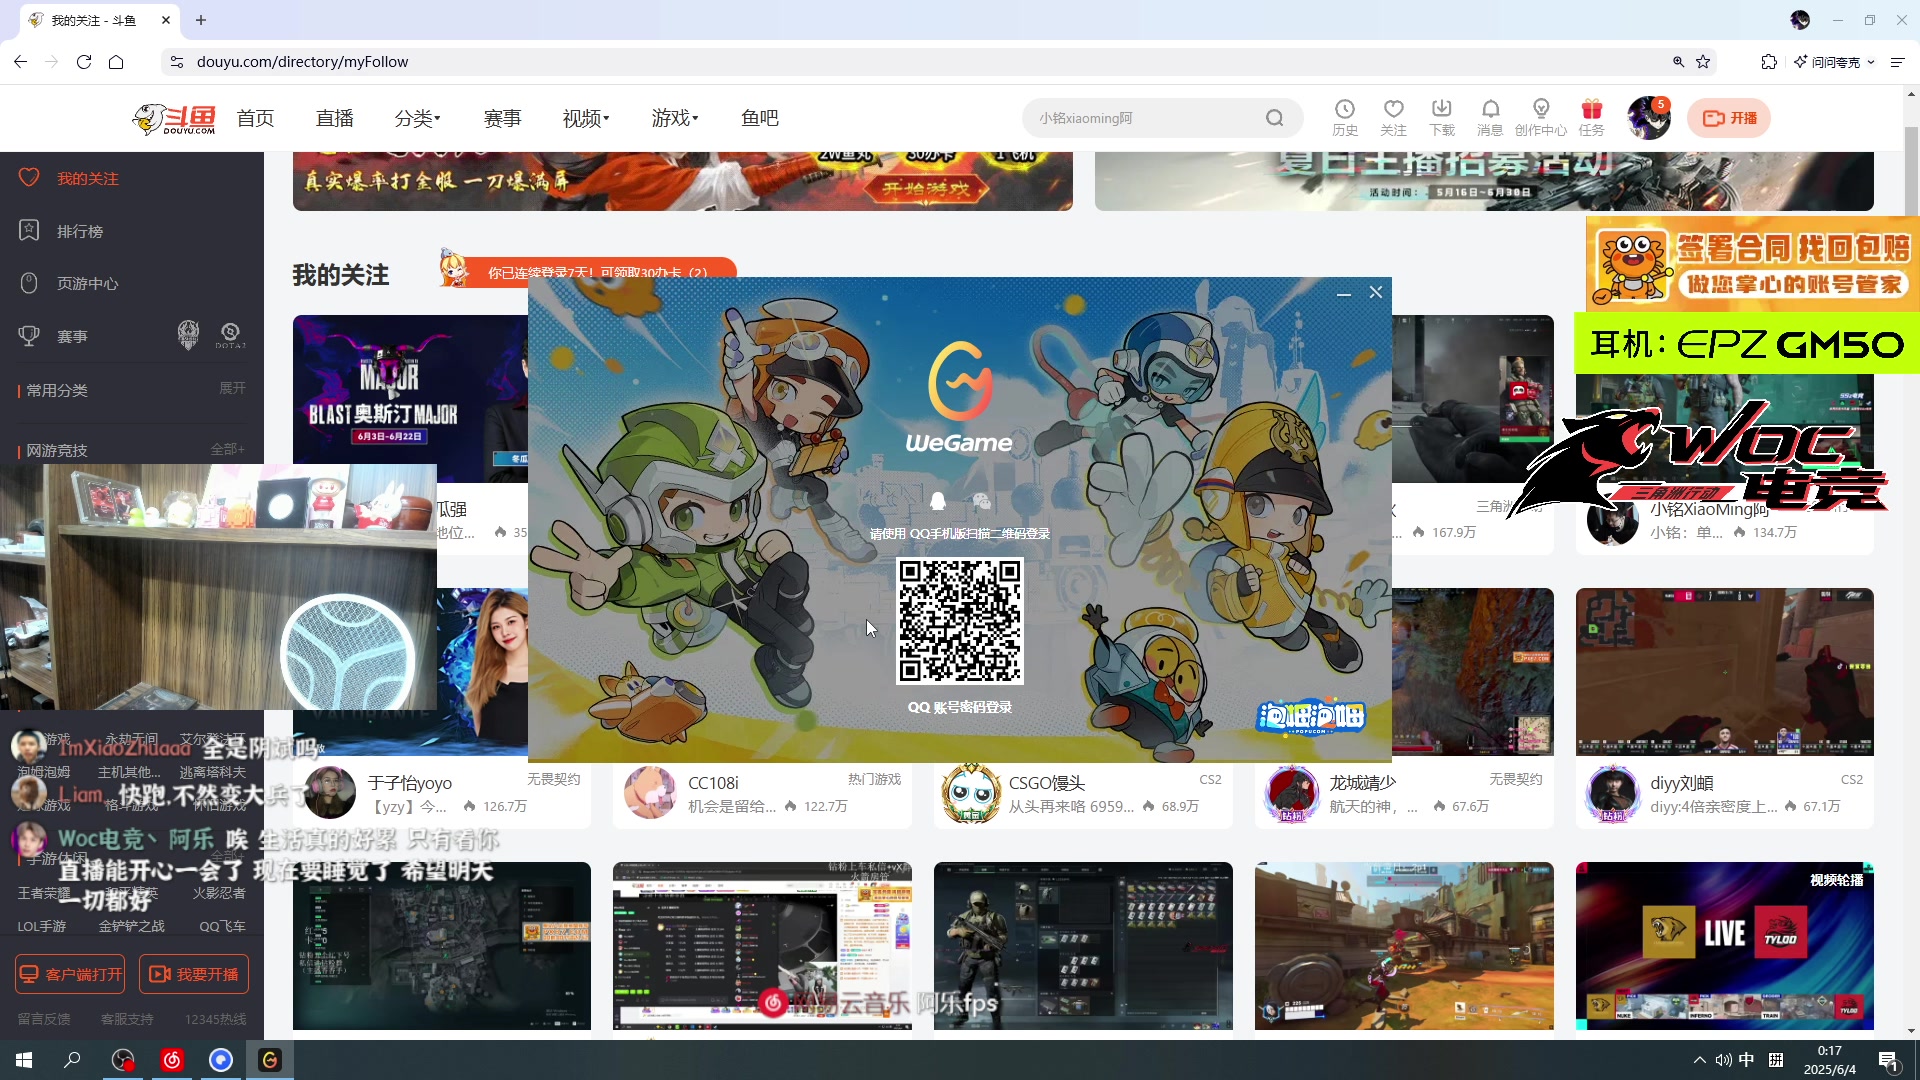Open the notification center in system tray
This screenshot has height=1080, width=1920.
pyautogui.click(x=1889, y=1061)
